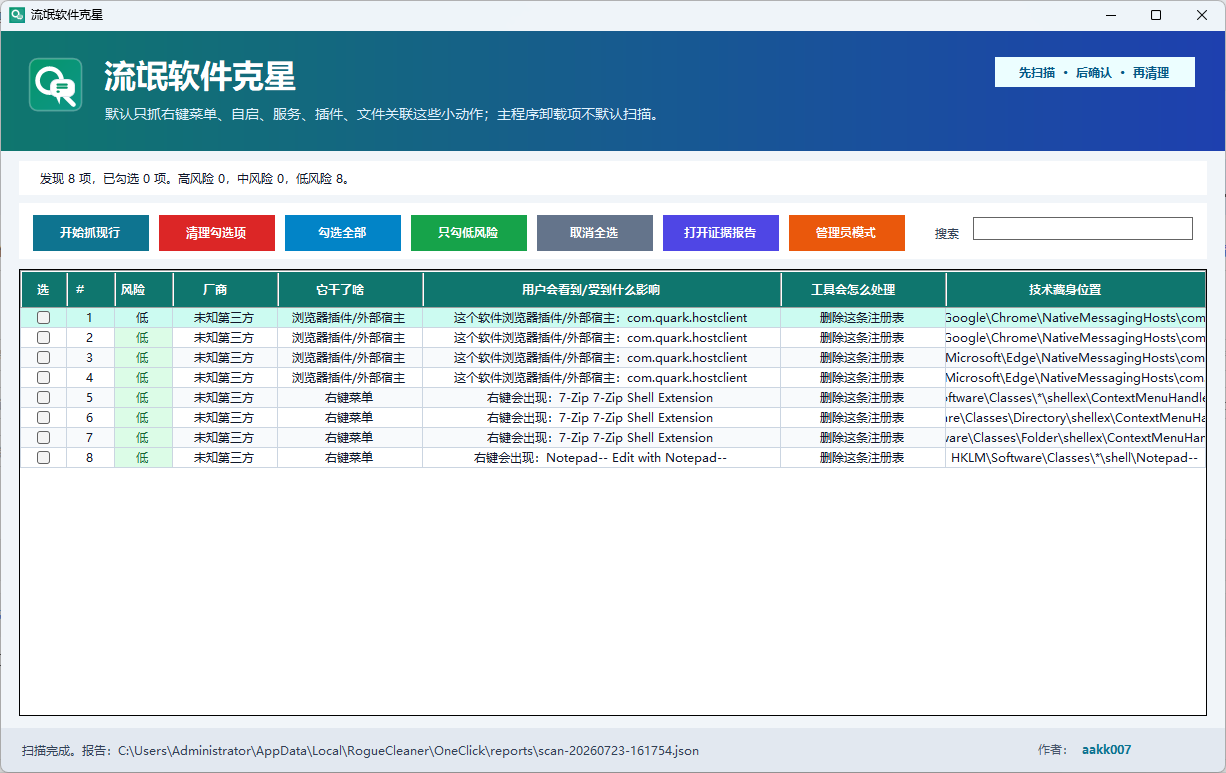Viewport: 1226px width, 773px height.
Task: Select row 1 risk cell 低
Action: pyautogui.click(x=143, y=318)
